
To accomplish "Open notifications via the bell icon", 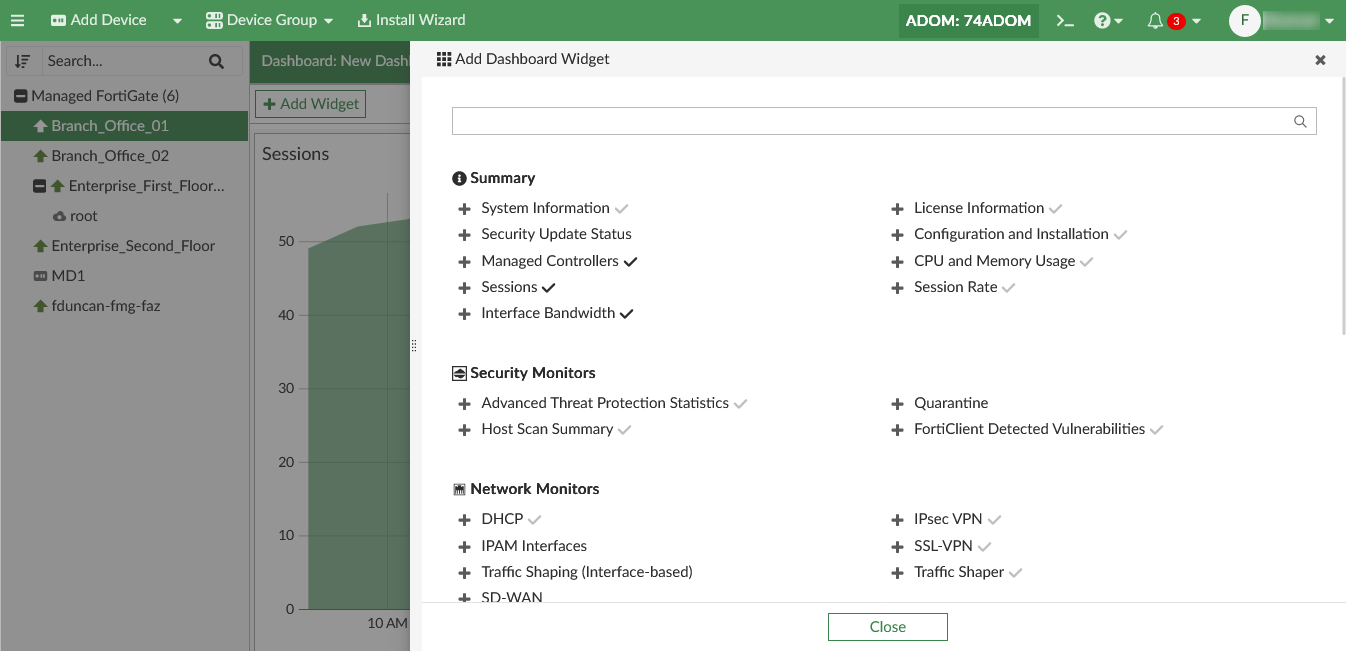I will pos(1157,19).
